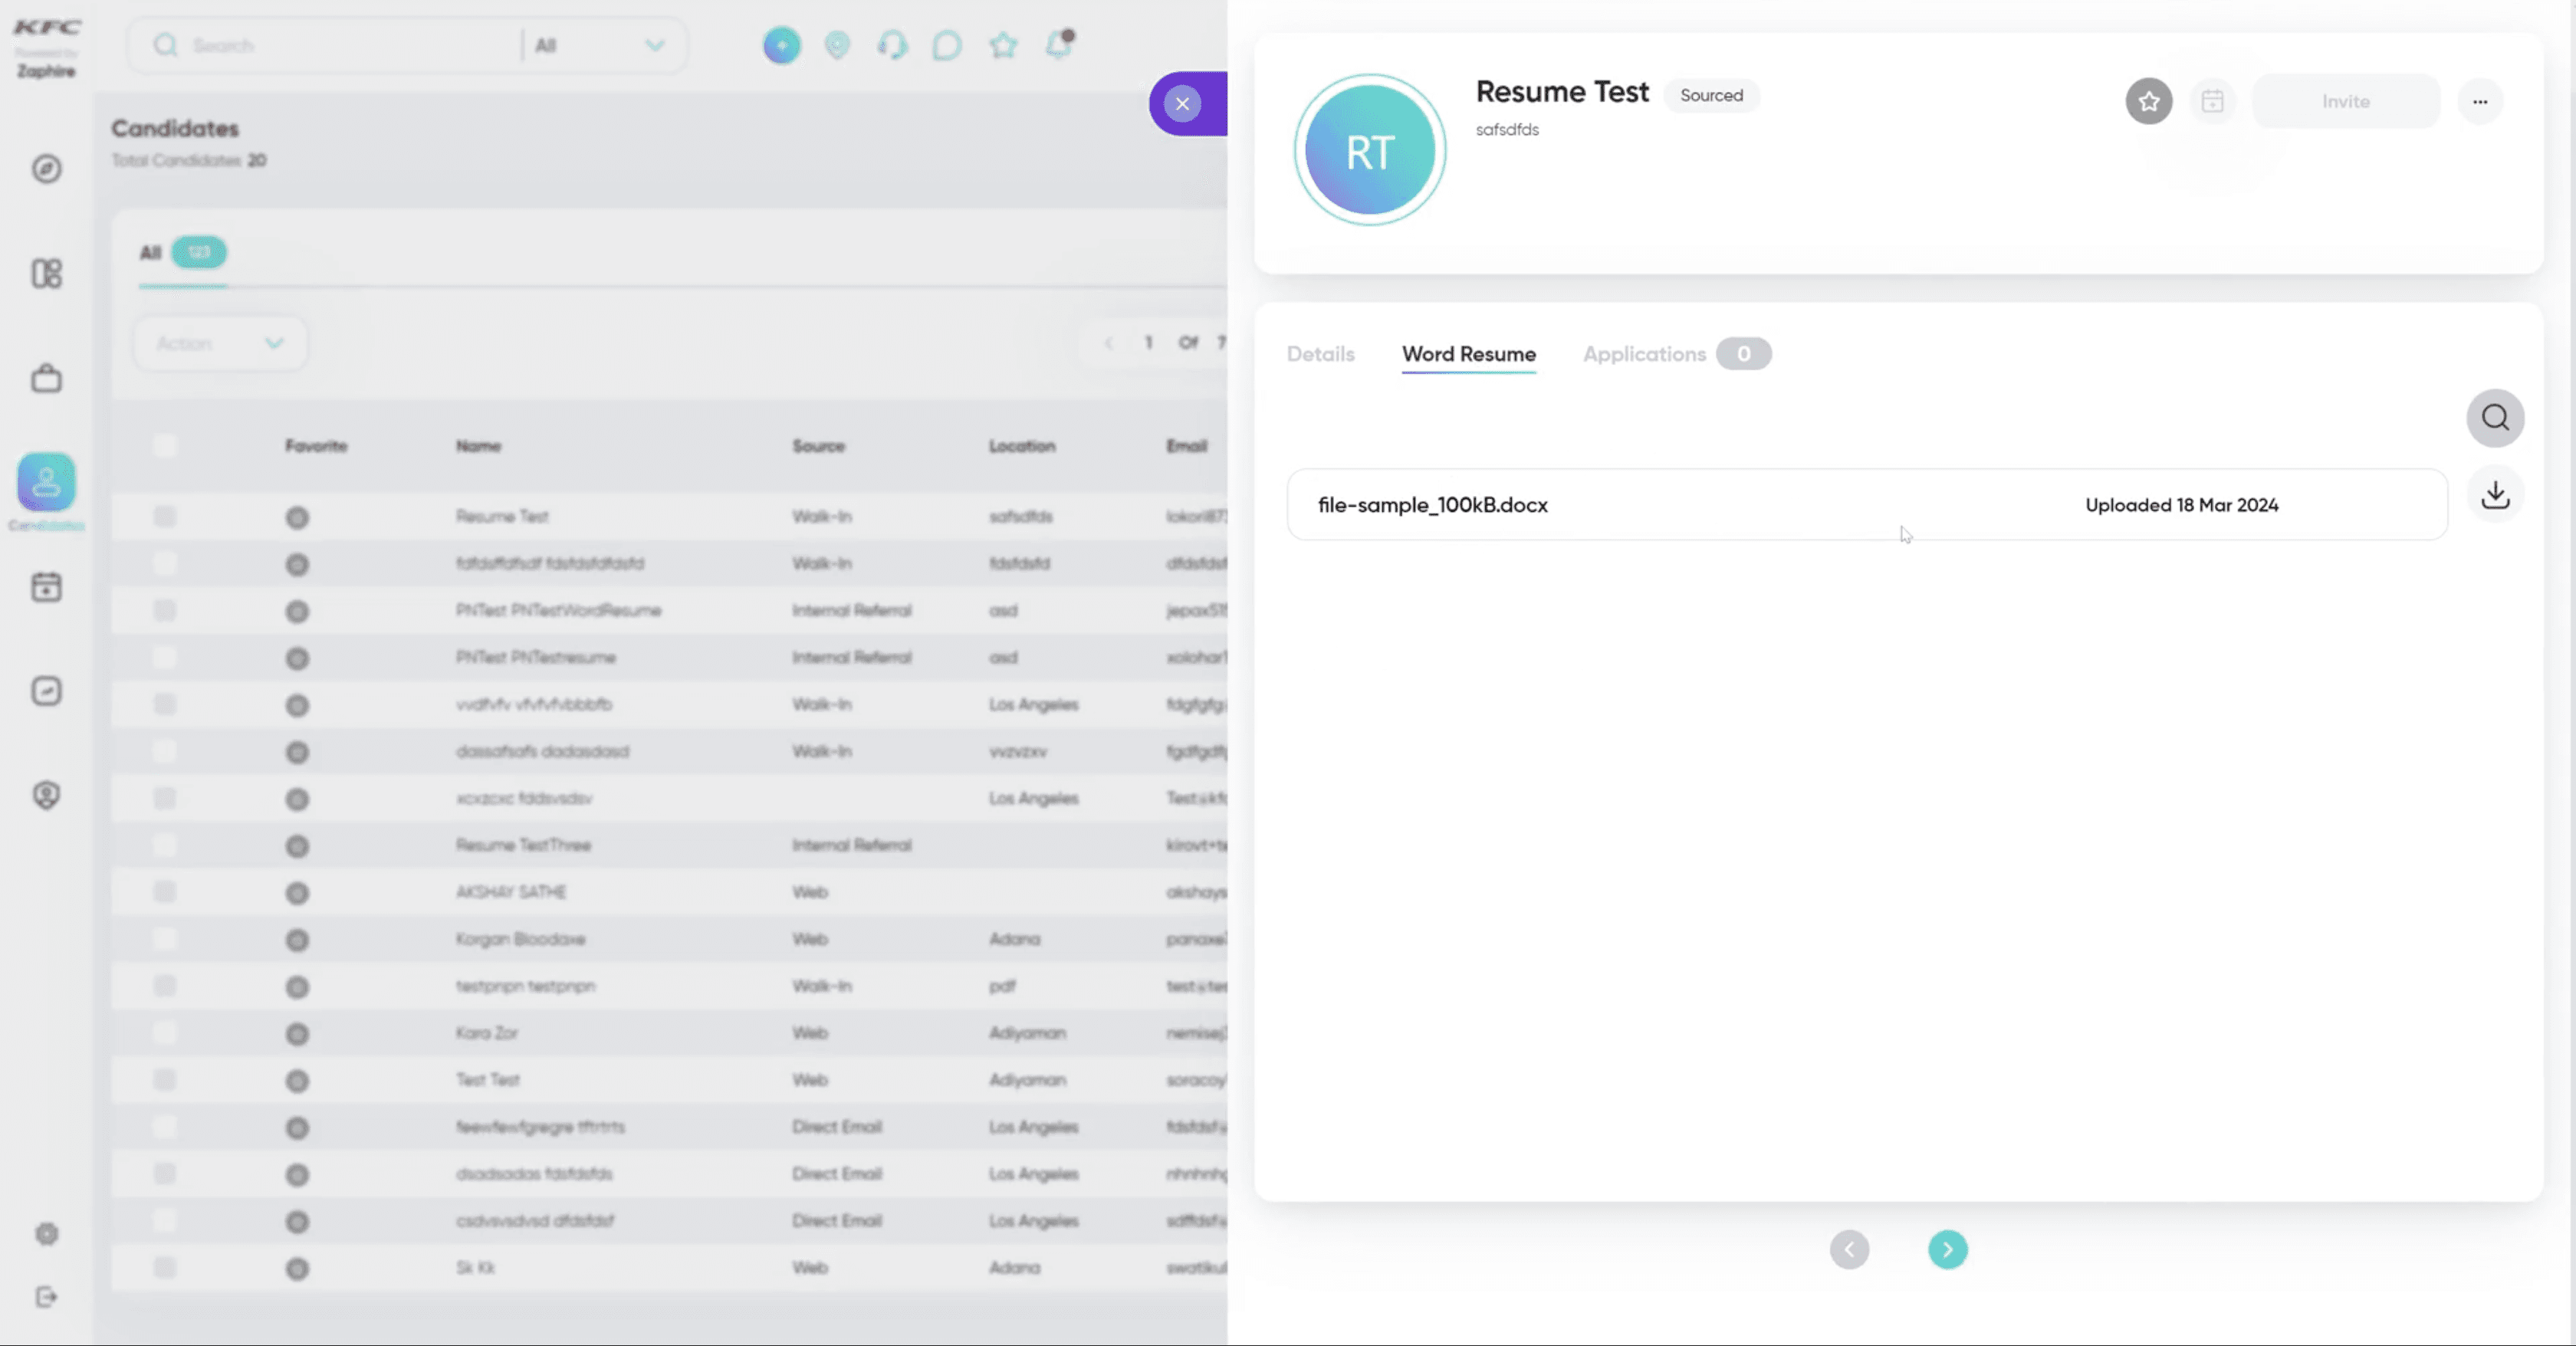Switch to the Details tab
The width and height of the screenshot is (2576, 1346).
click(1320, 354)
